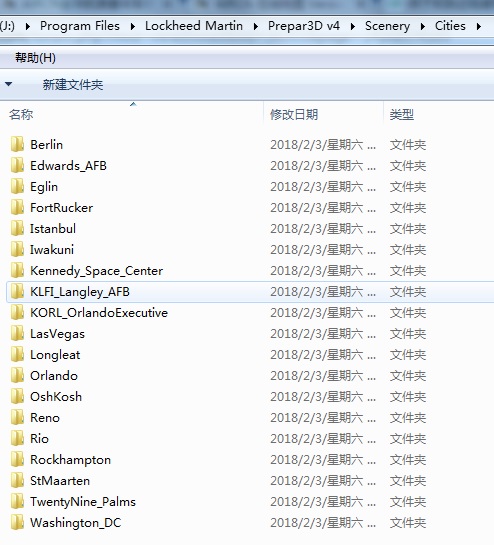This screenshot has width=494, height=545.
Task: Select the Eglin folder name
Action: point(44,187)
